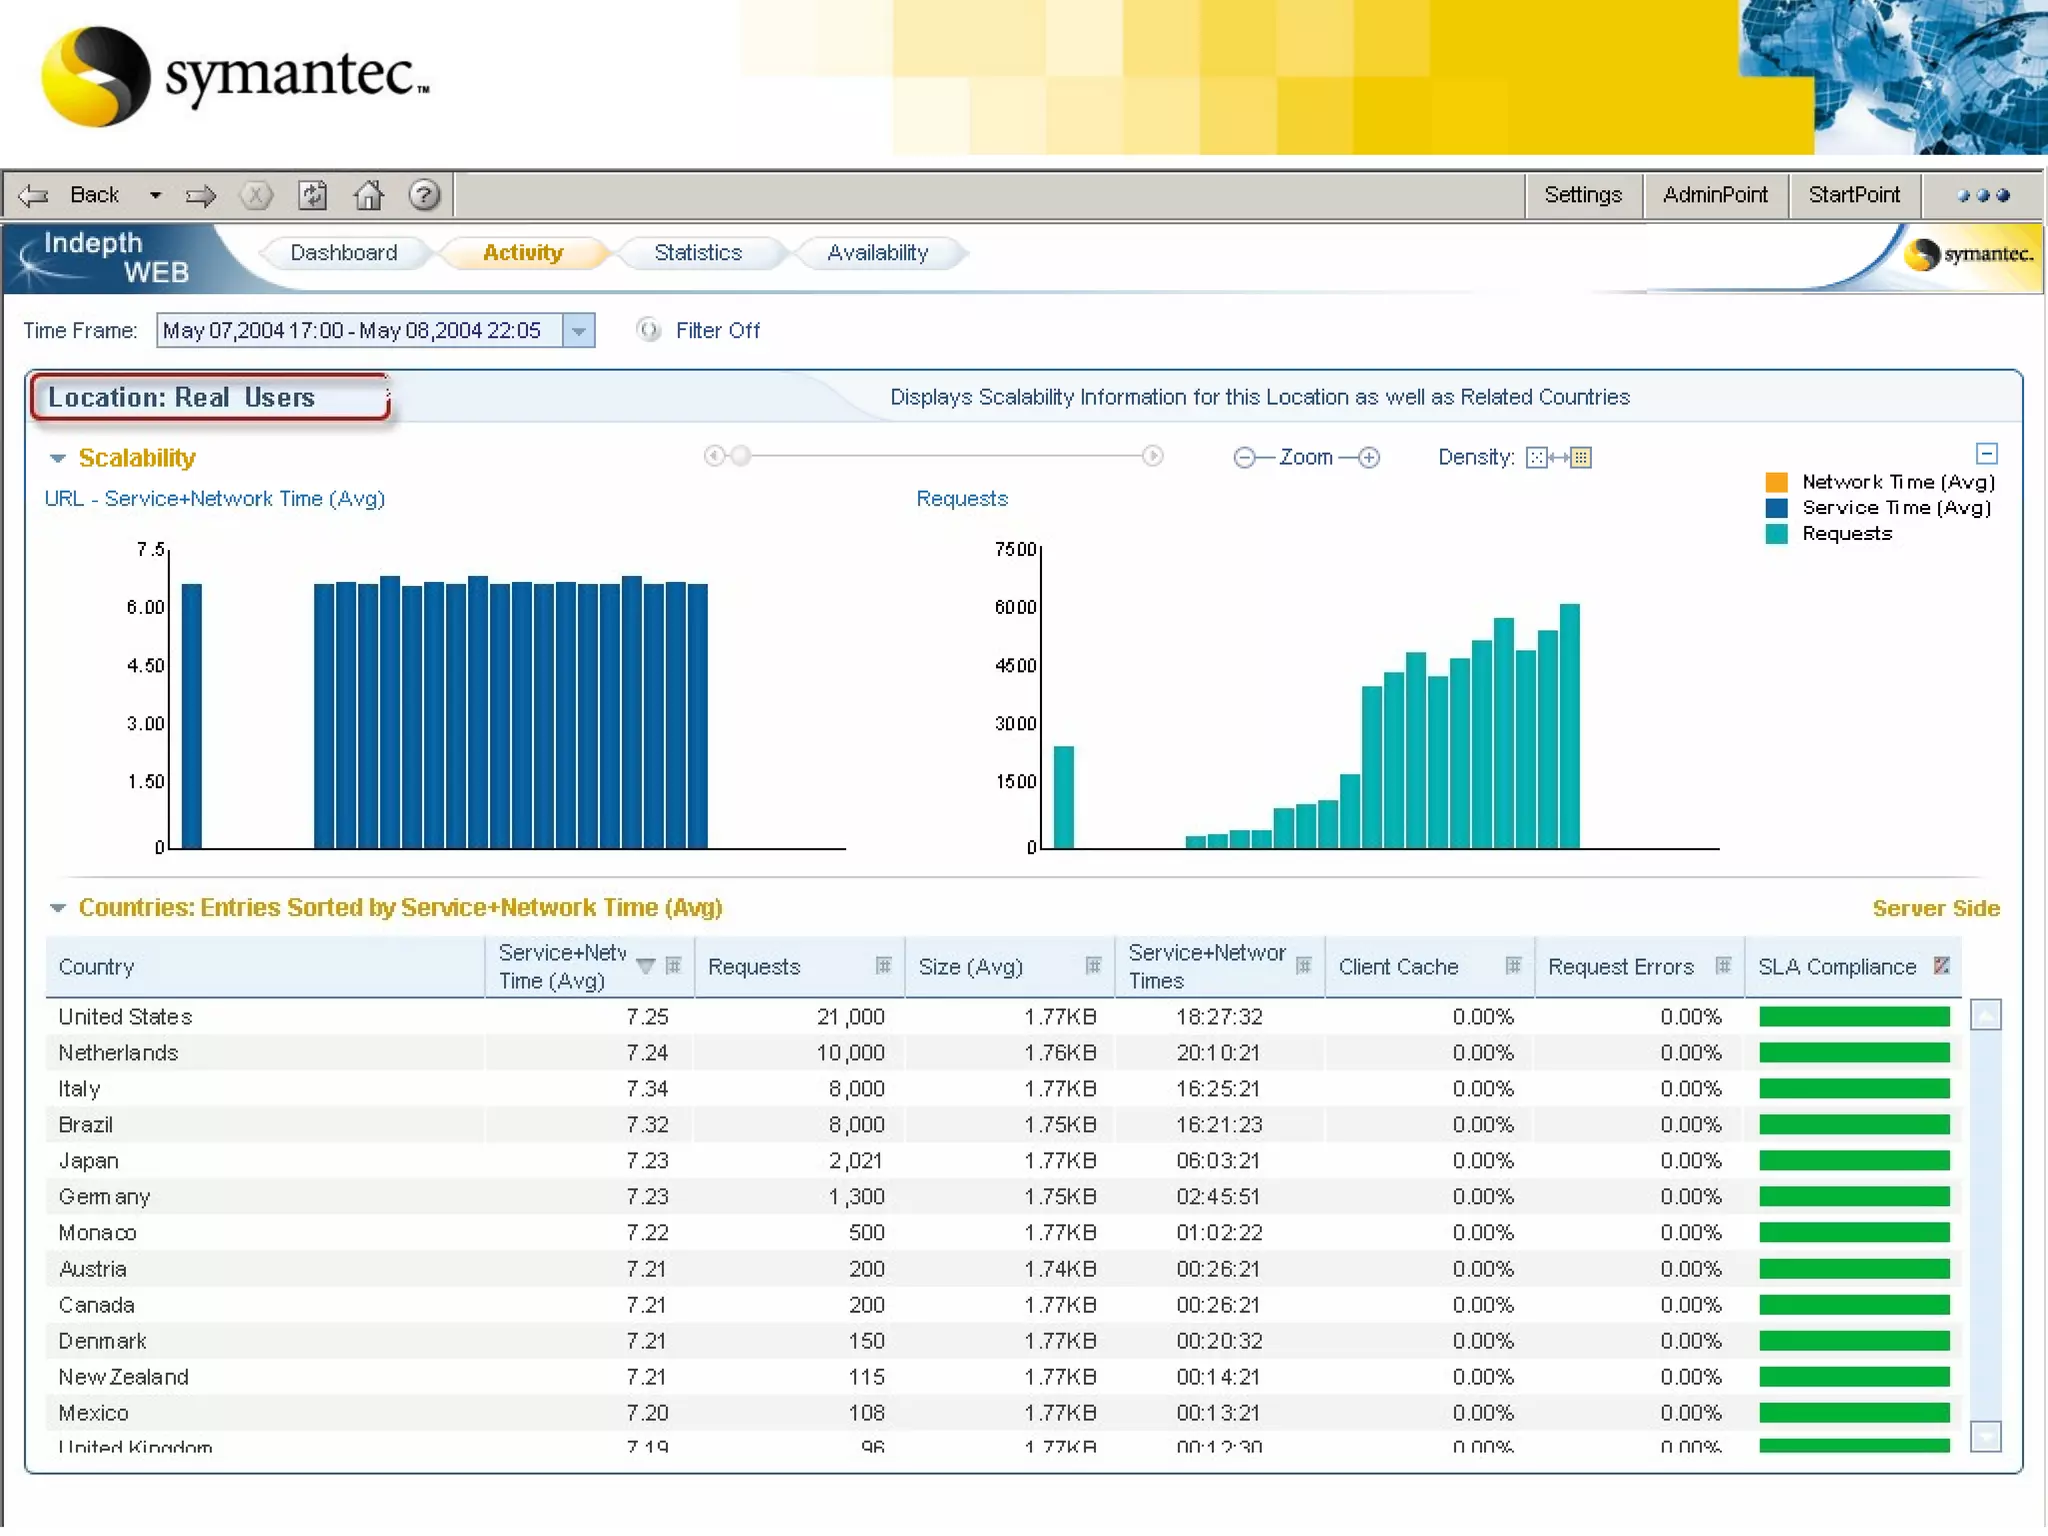Toggle SLA Compliance column icon

click(x=1942, y=966)
